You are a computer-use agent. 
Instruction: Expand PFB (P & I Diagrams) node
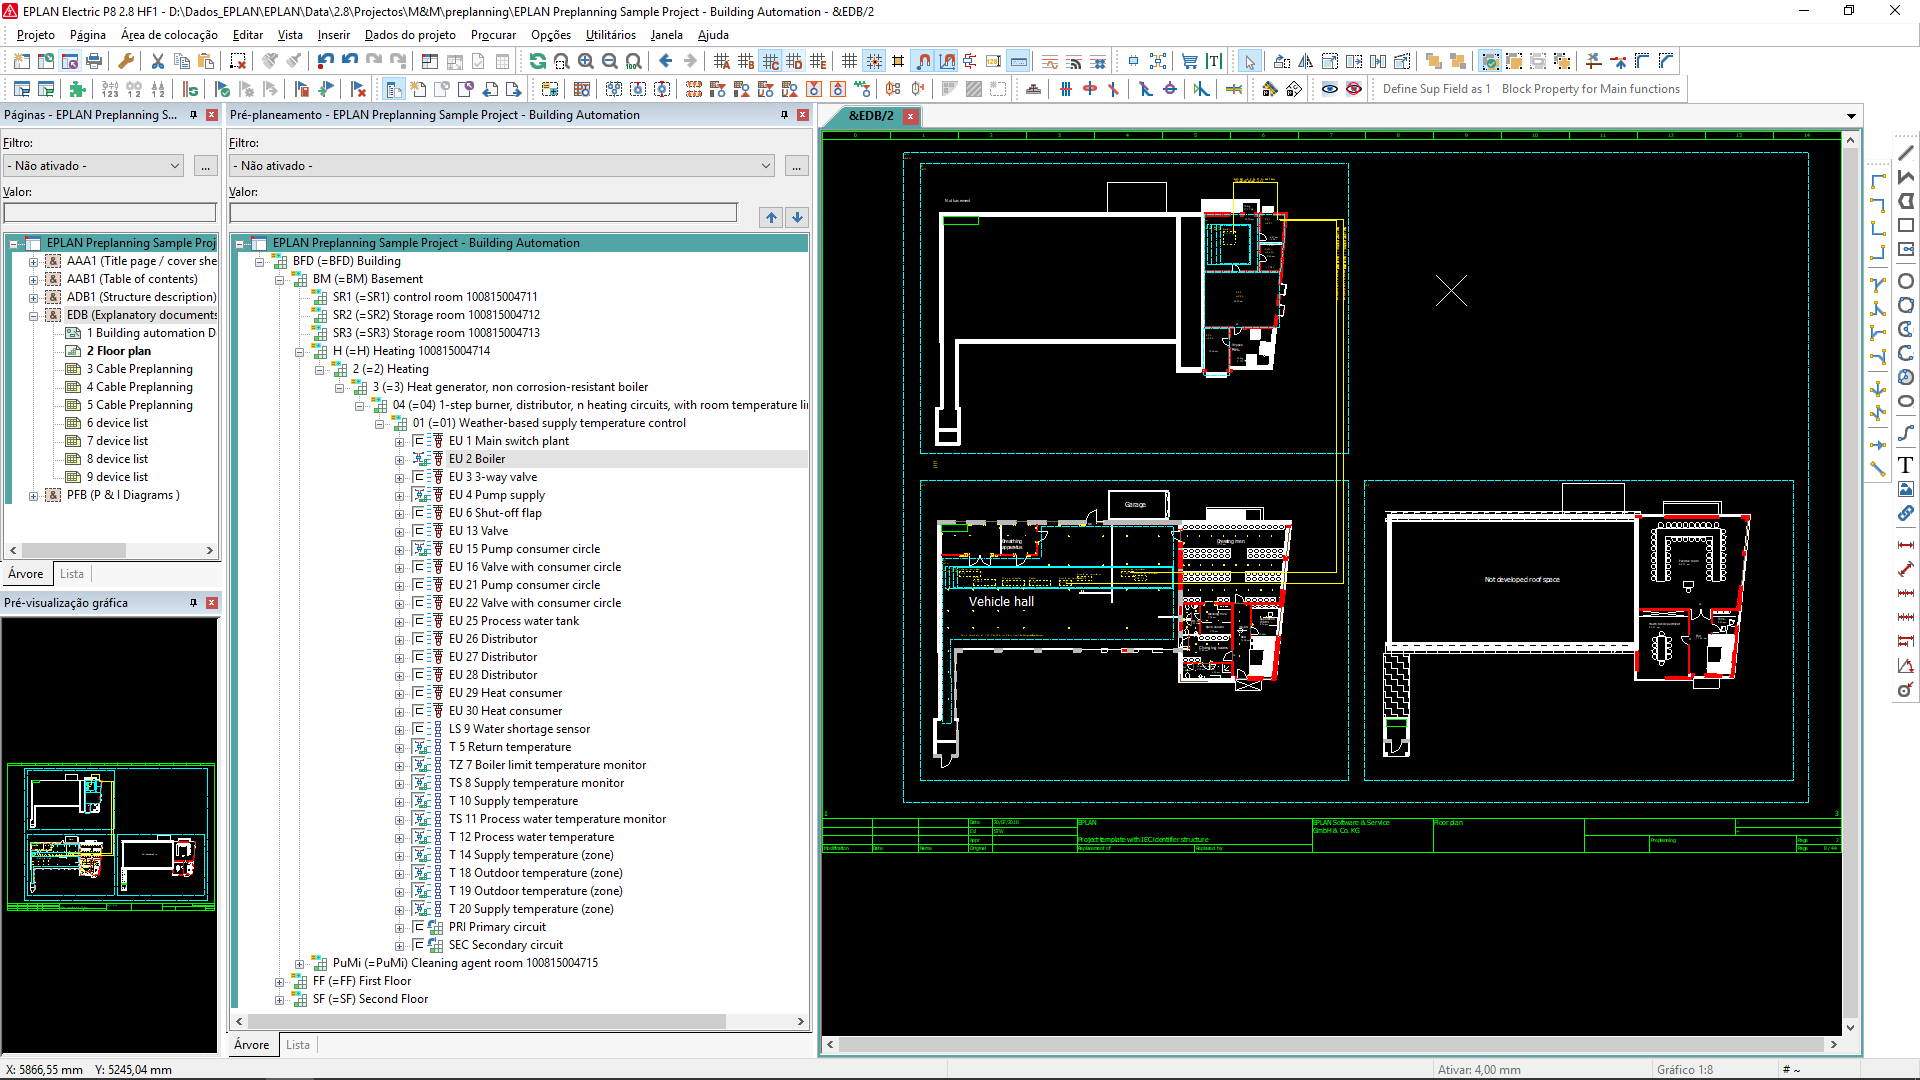point(34,496)
